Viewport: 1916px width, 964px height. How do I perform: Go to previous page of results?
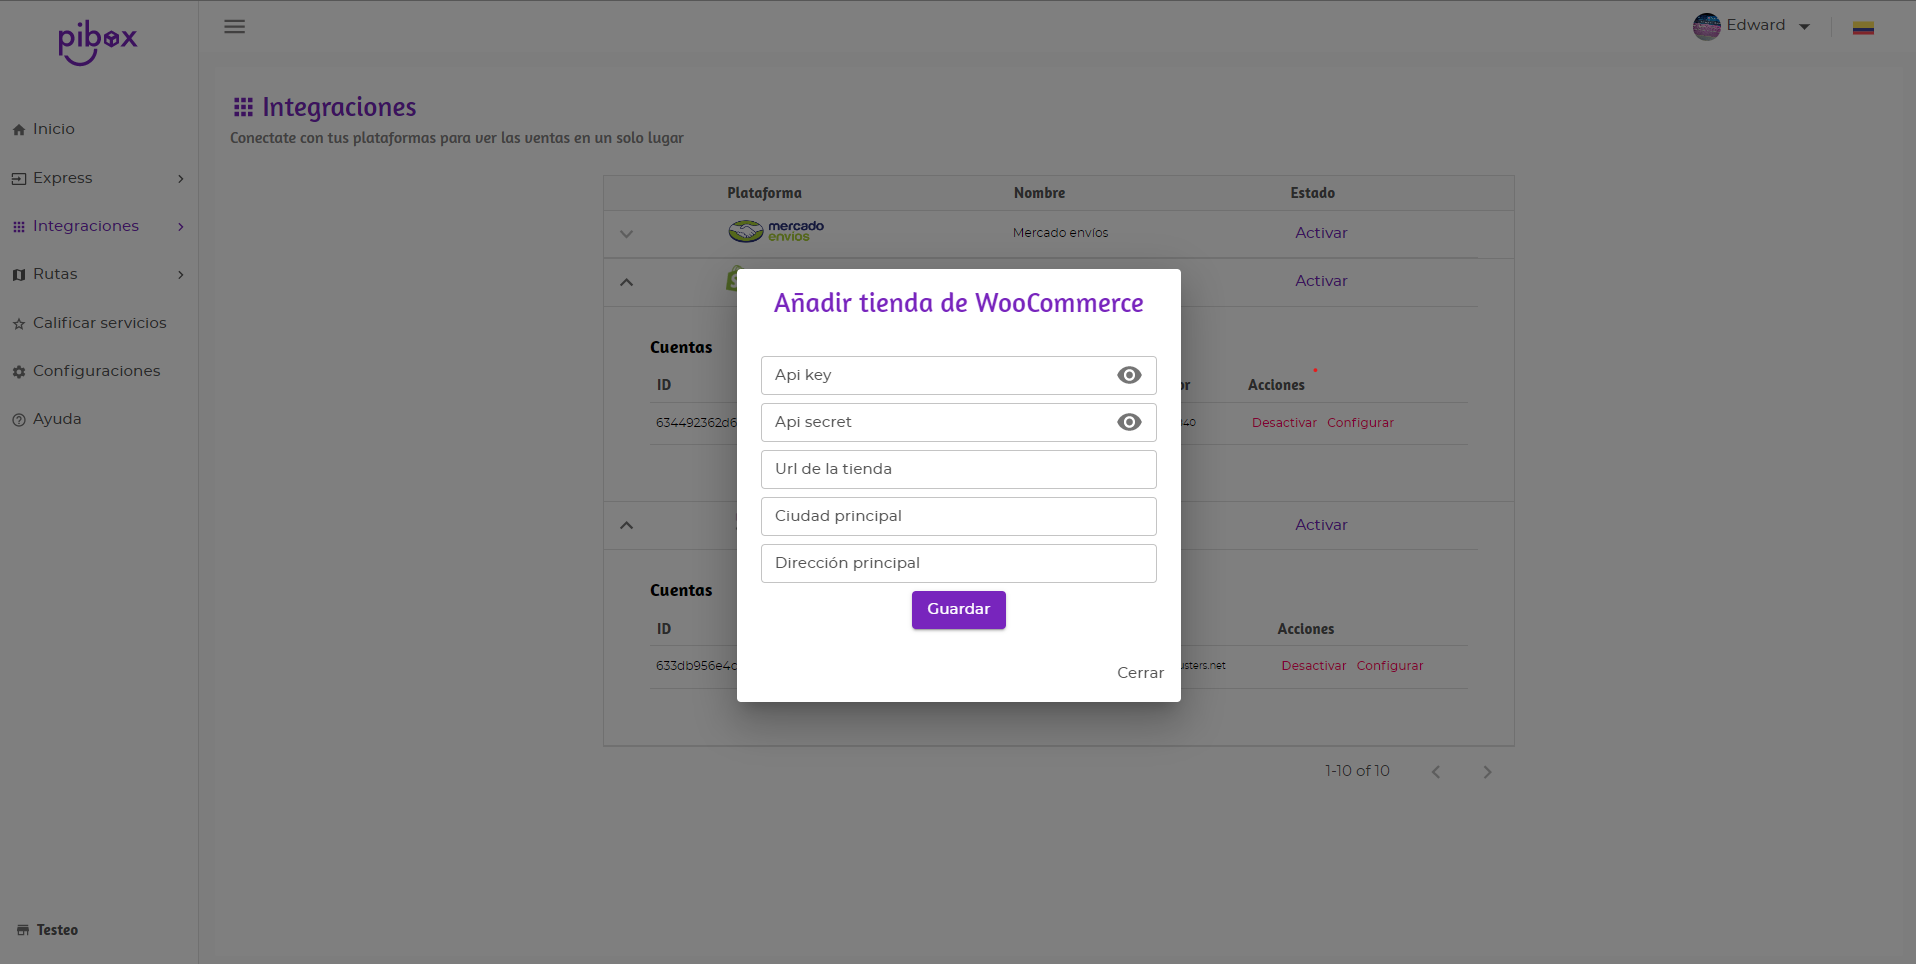1436,772
